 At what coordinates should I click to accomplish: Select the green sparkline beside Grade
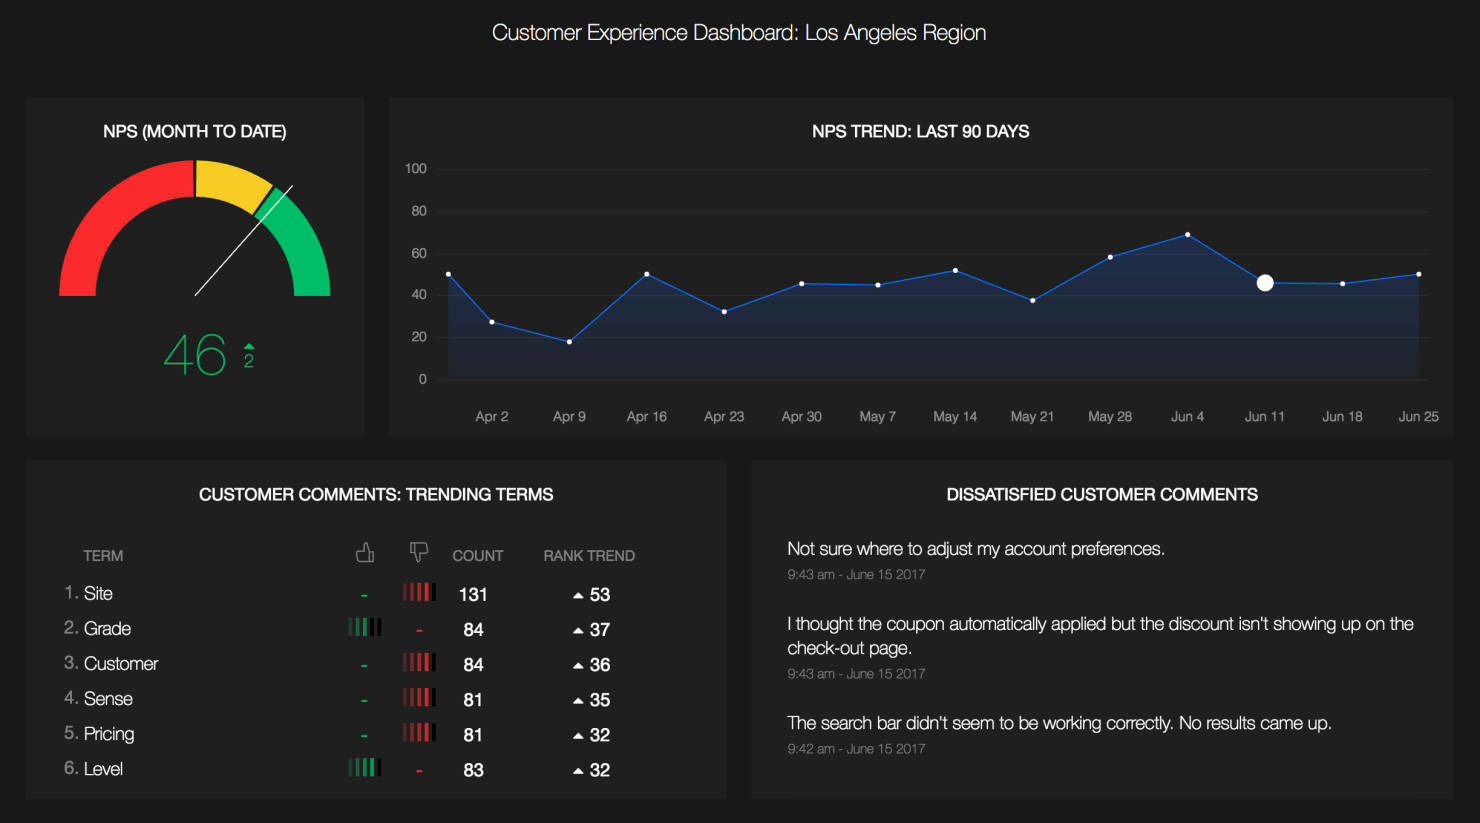click(364, 627)
